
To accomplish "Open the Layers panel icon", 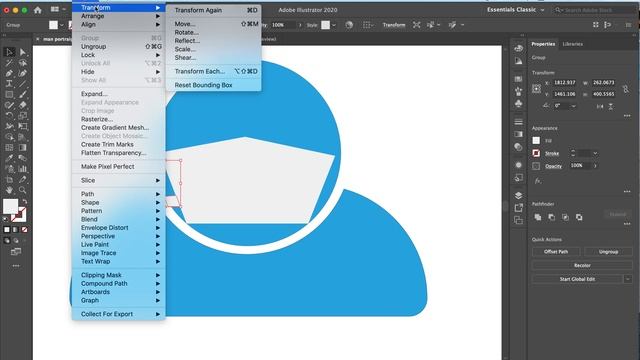I will (518, 195).
